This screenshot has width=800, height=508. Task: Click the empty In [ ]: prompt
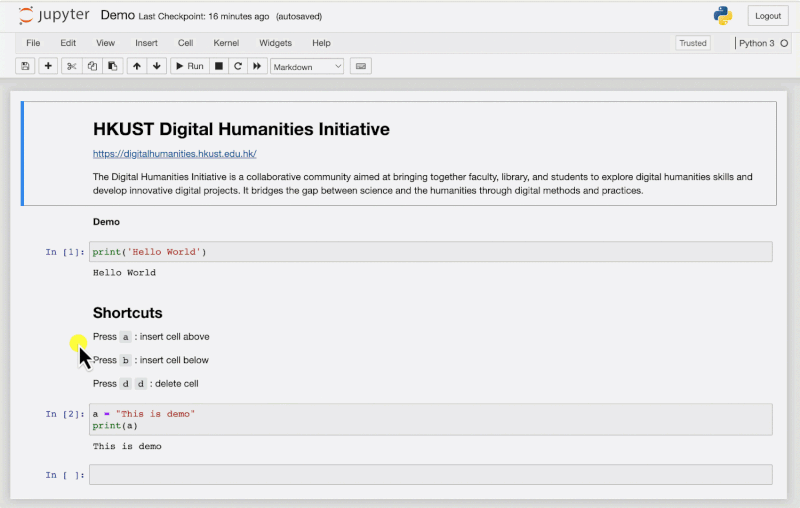click(65, 475)
